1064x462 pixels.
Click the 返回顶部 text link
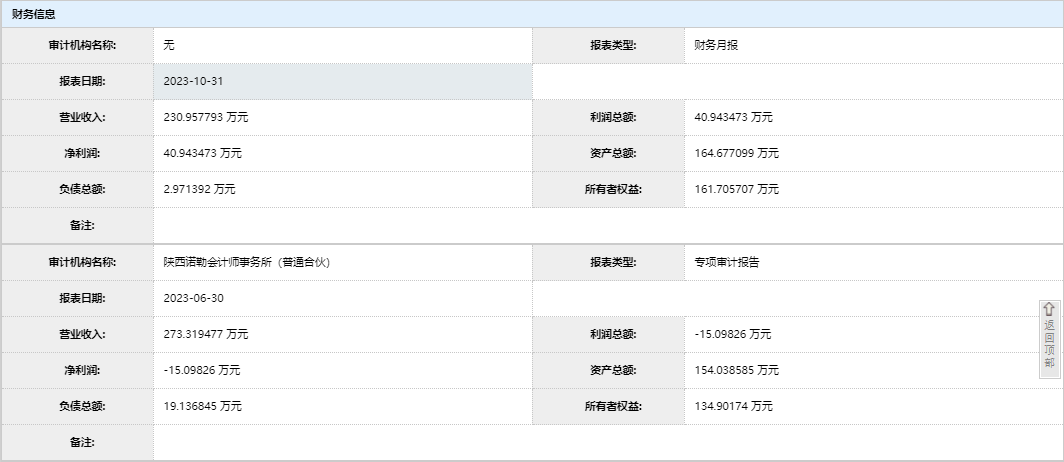[x=1049, y=344]
